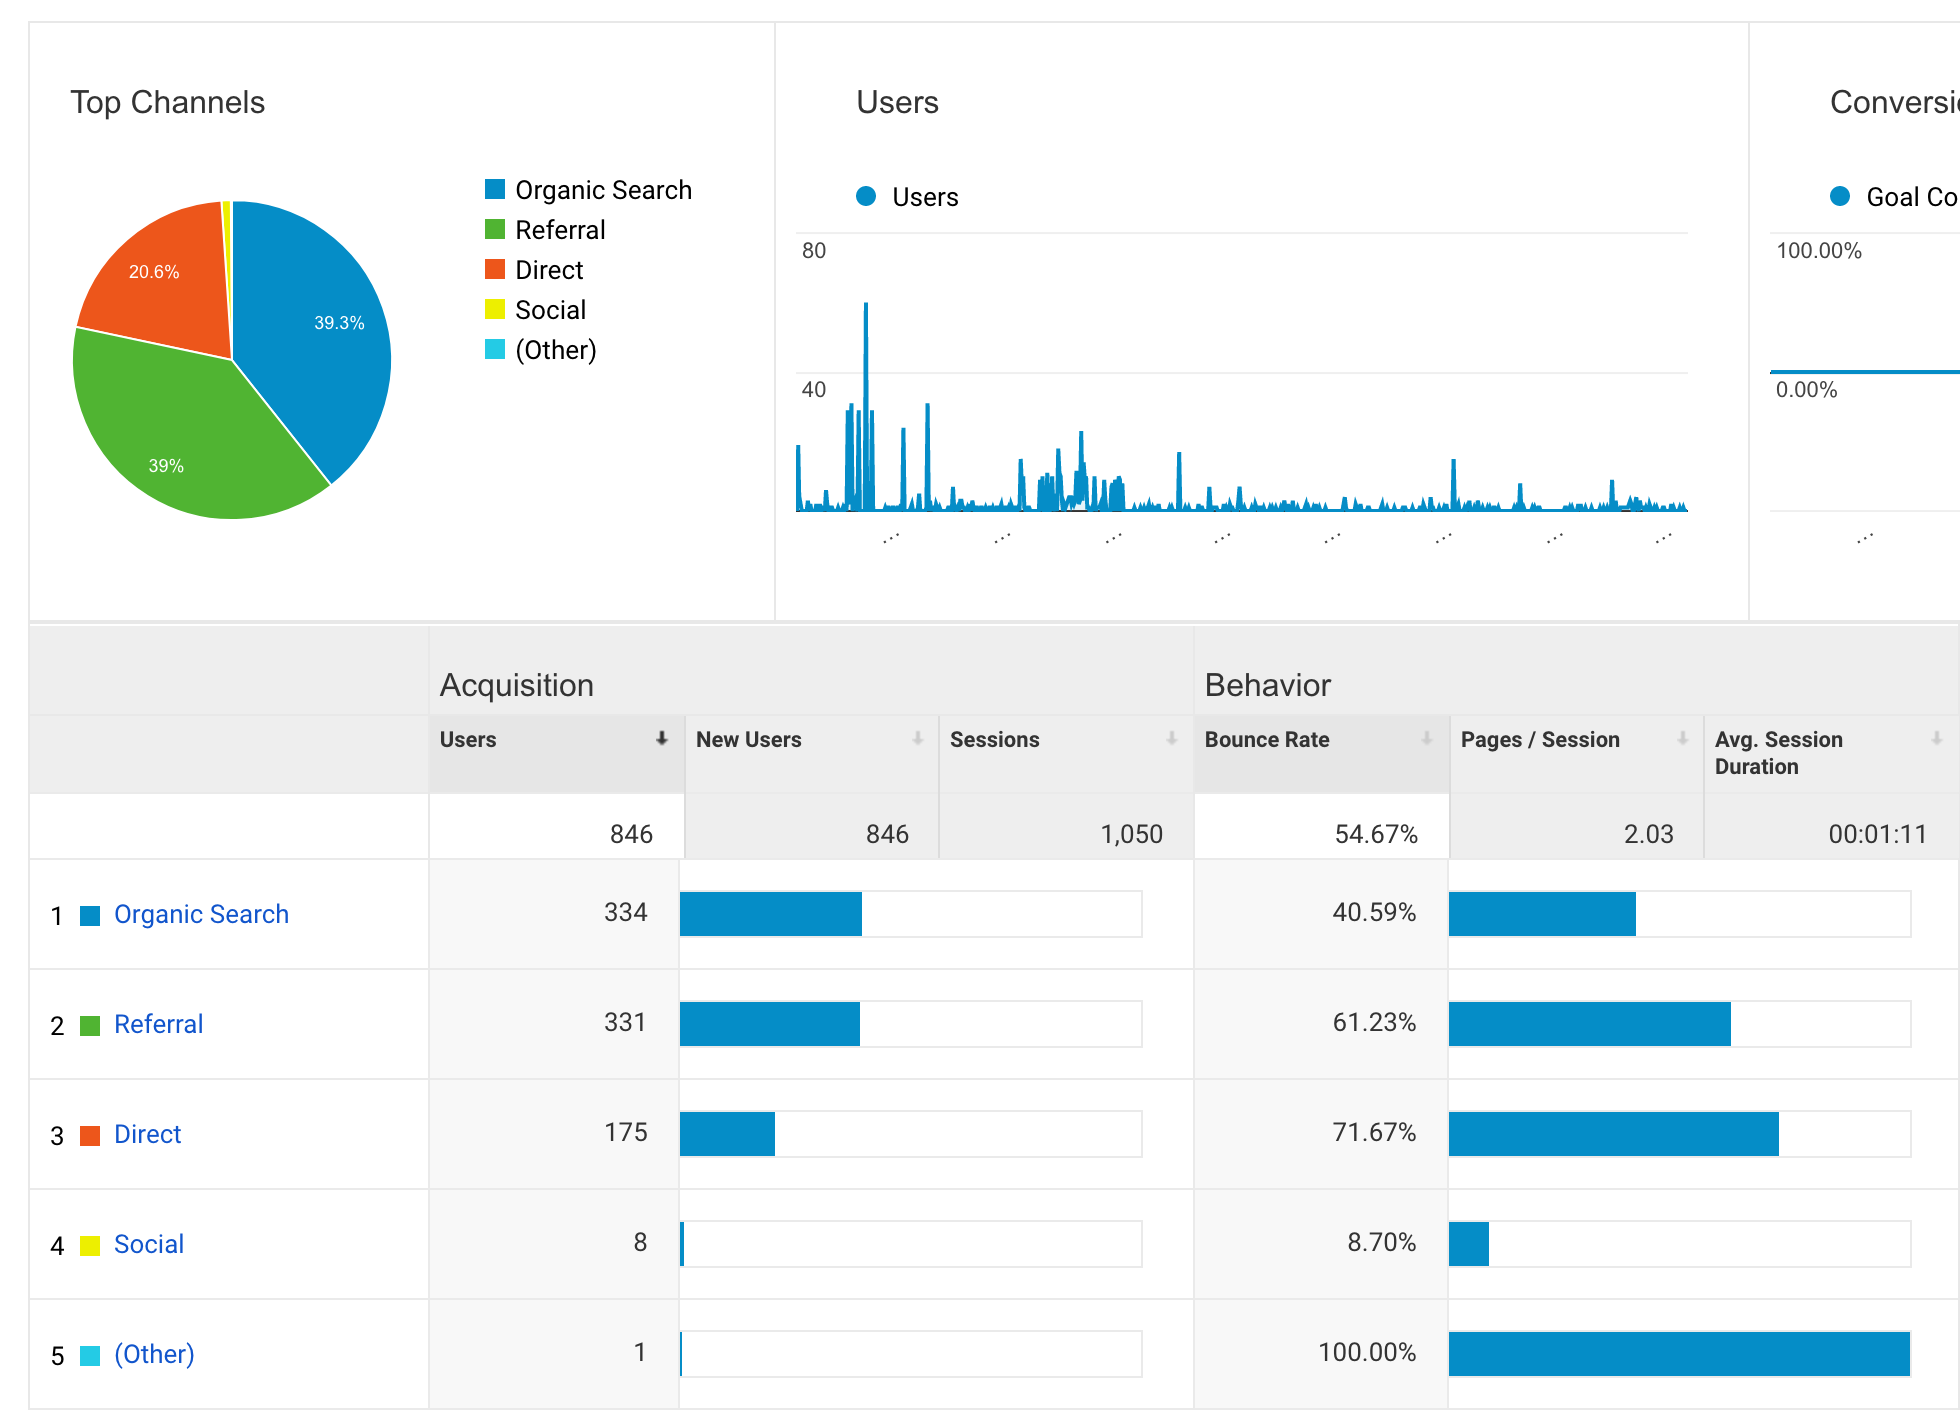Sort by Avg. Session Duration arrow

click(1937, 739)
